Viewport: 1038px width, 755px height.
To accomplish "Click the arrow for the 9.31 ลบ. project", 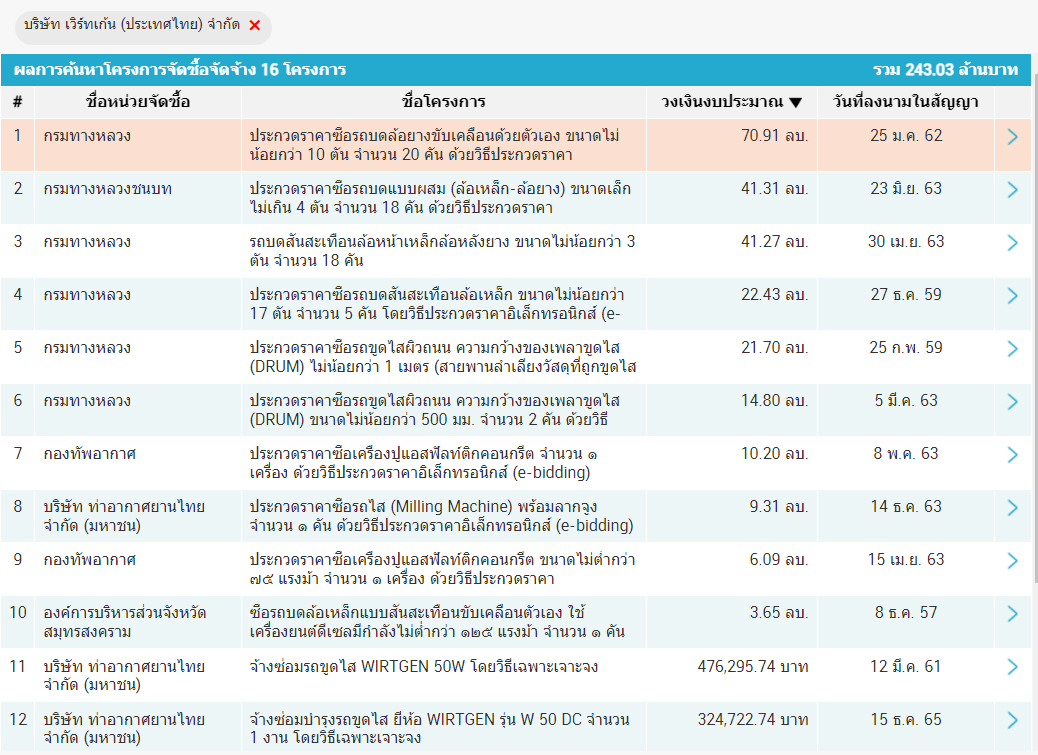I will click(x=1012, y=508).
